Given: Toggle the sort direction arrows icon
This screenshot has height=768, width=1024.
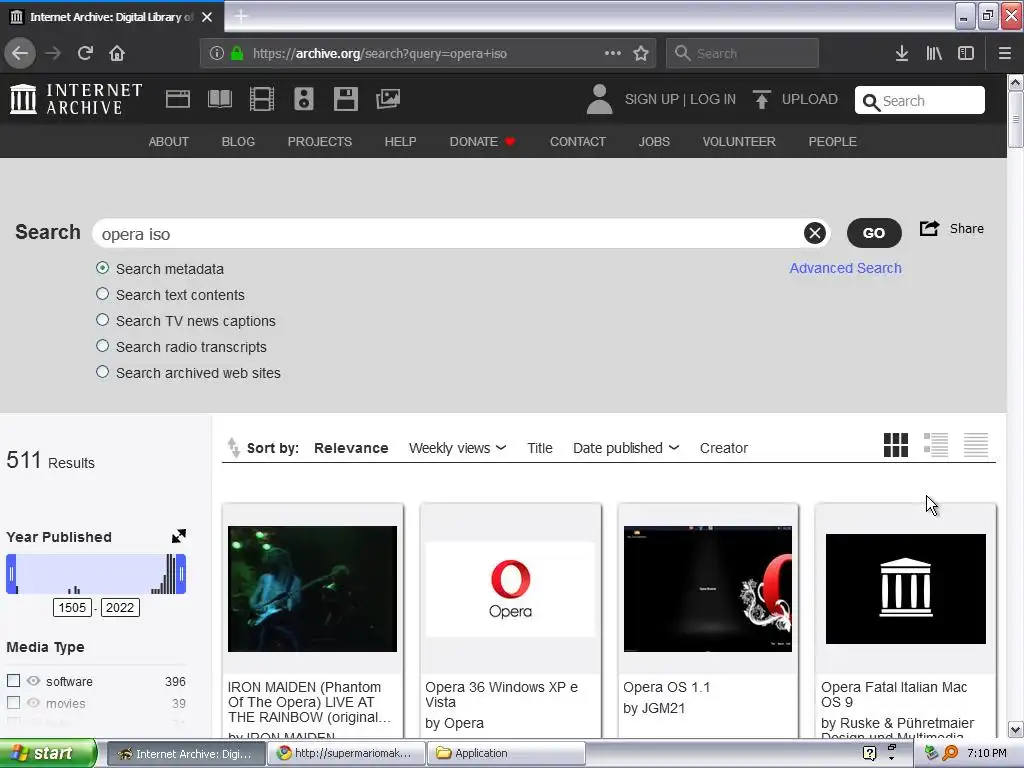Looking at the screenshot, I should [233, 448].
